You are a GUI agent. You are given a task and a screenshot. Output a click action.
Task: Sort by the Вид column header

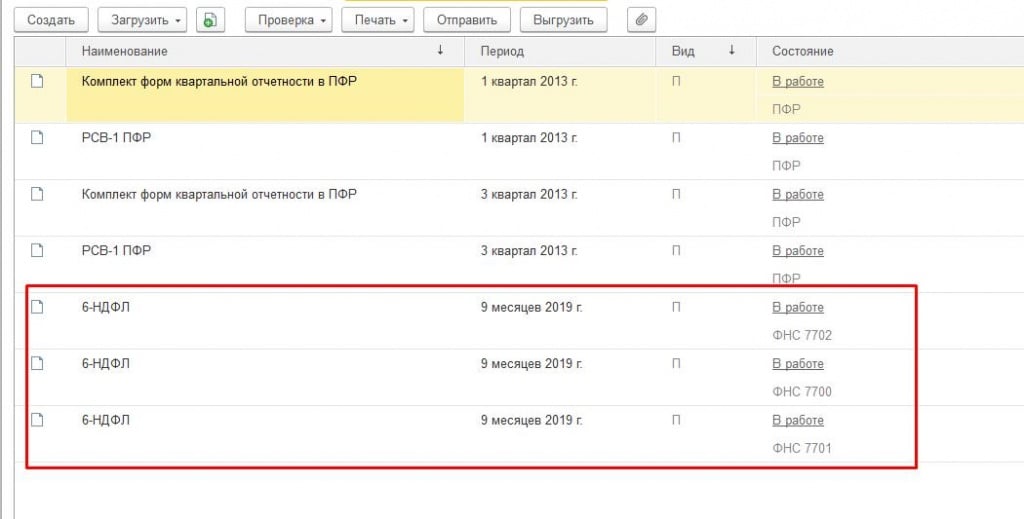[x=683, y=51]
